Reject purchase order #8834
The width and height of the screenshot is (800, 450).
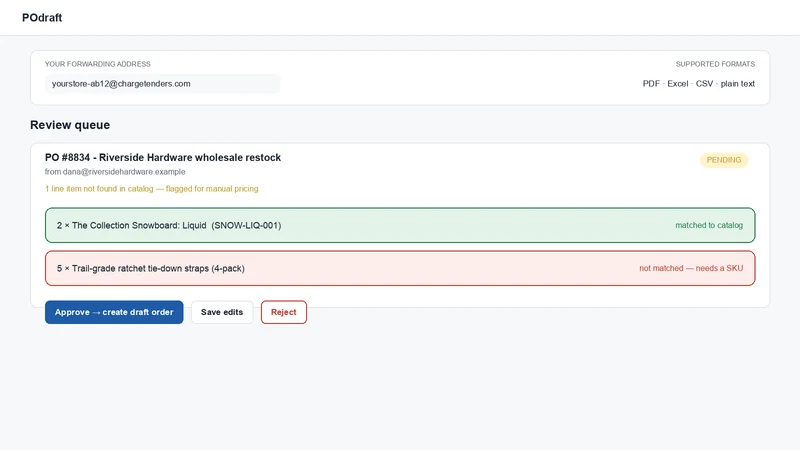(284, 312)
